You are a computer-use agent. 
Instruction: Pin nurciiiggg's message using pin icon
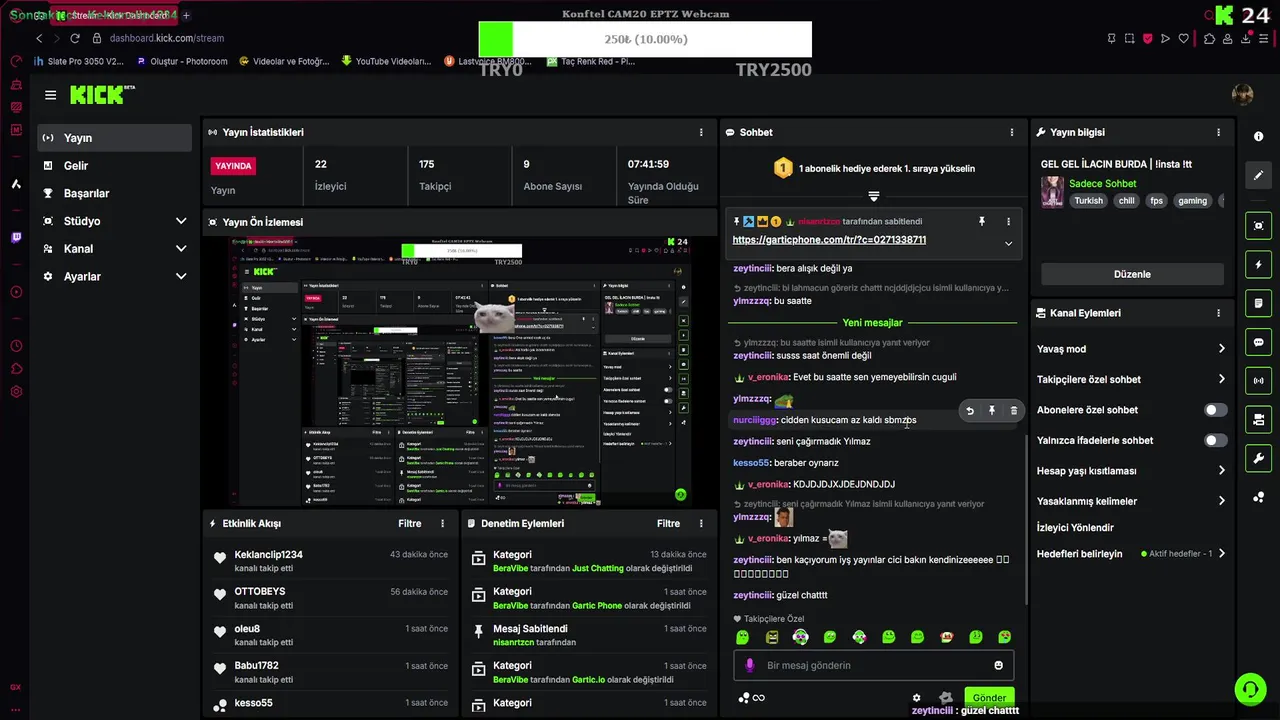pos(991,410)
